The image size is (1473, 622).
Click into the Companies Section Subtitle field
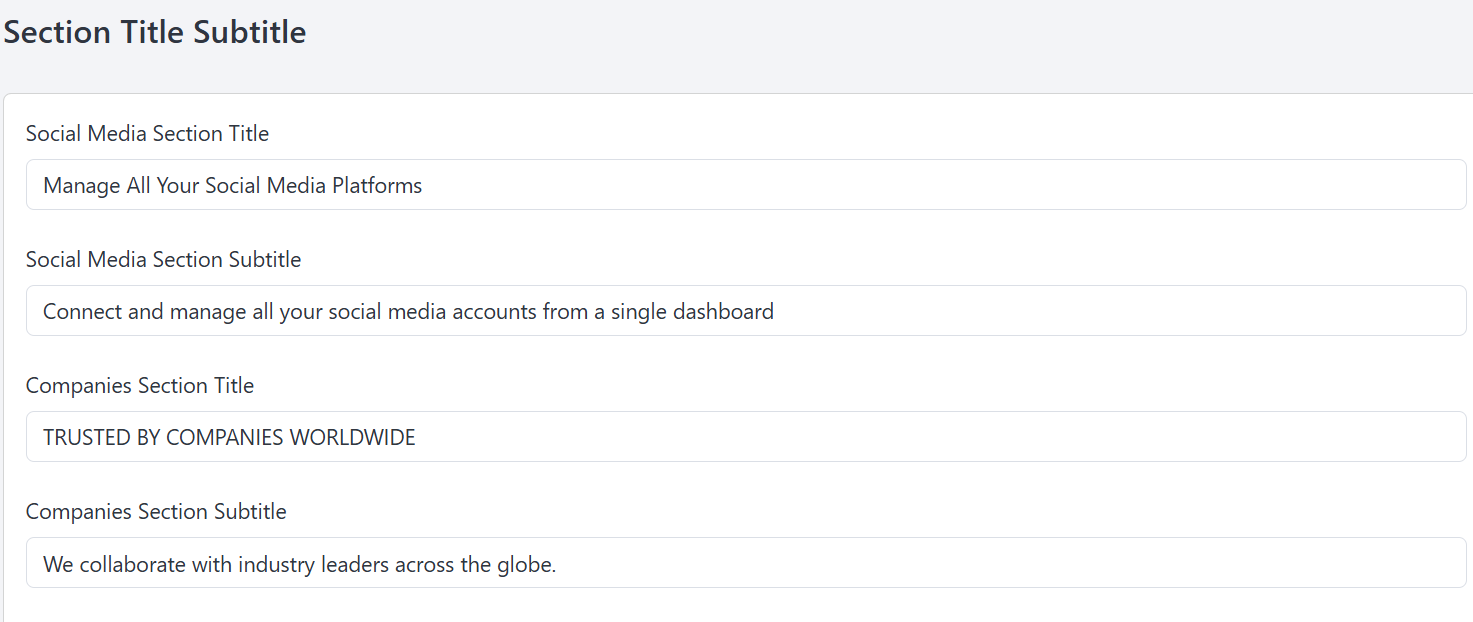click(746, 563)
